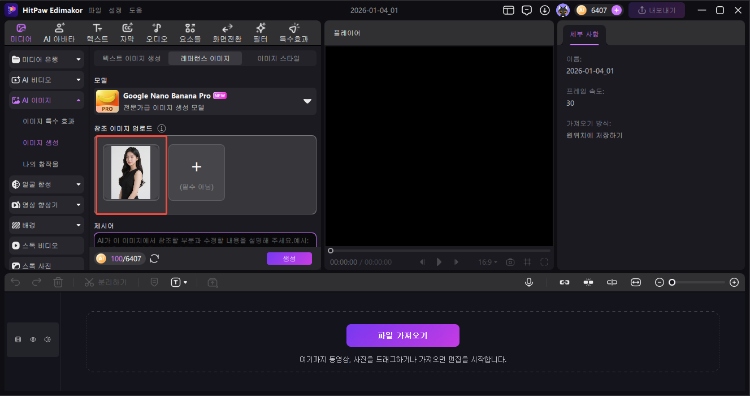Open the 화면전환 (Transitions) tool
Image resolution: width=750 pixels, height=396 pixels.
click(x=227, y=33)
